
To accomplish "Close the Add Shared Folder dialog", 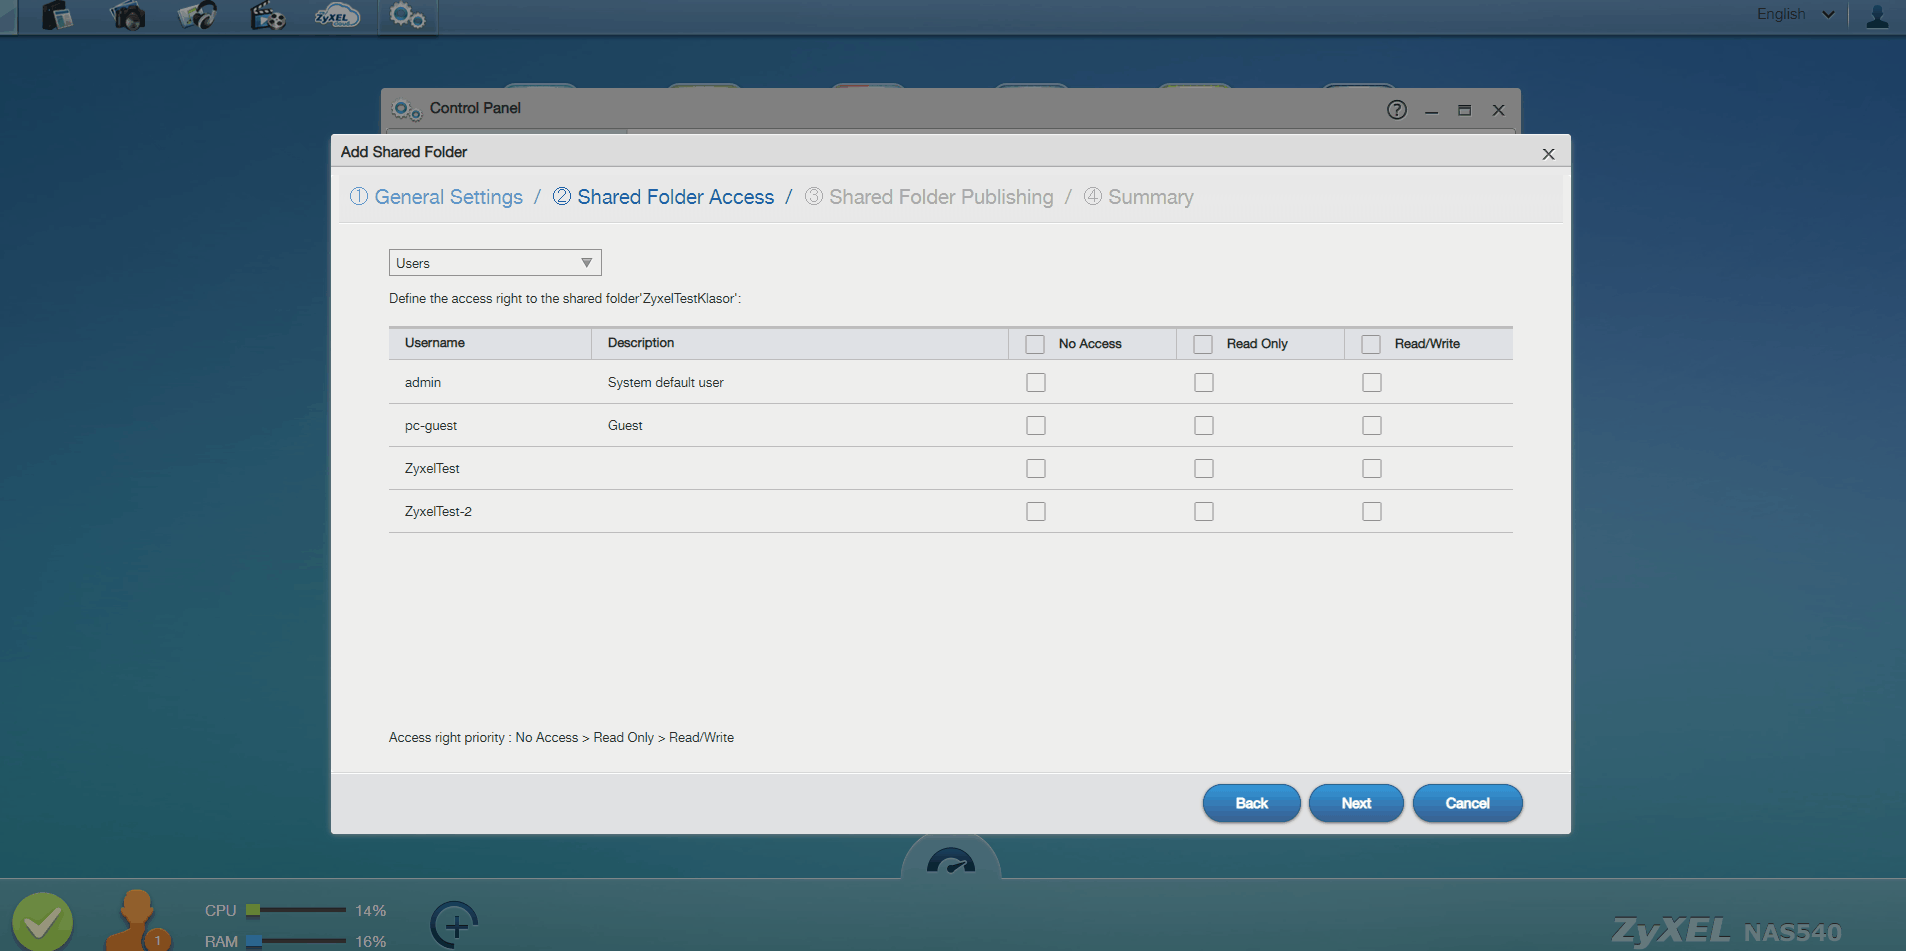I will coord(1548,154).
